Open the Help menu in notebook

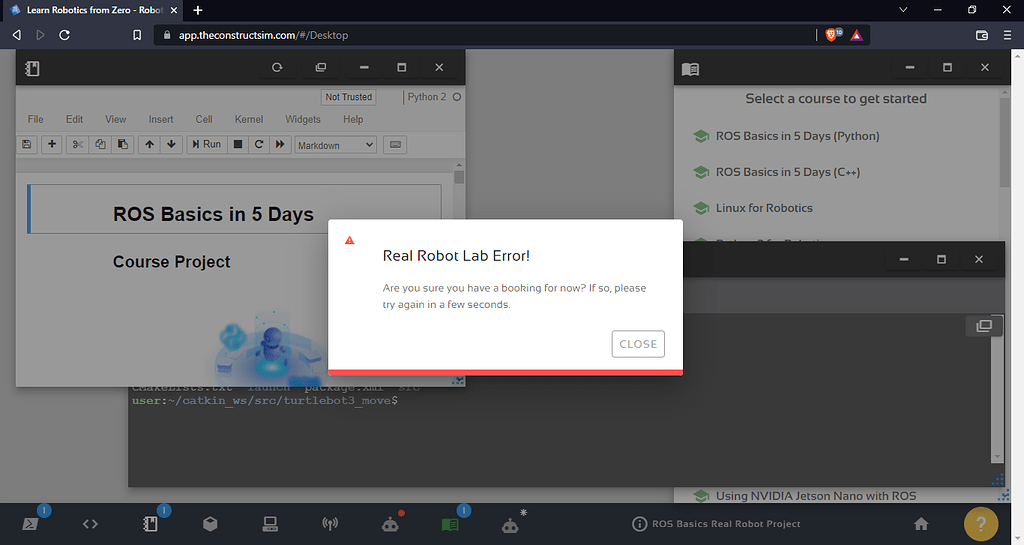point(353,119)
